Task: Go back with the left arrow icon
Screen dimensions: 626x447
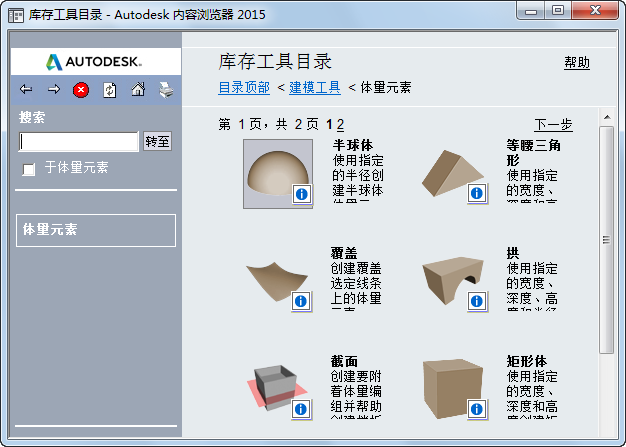Action: (26, 89)
